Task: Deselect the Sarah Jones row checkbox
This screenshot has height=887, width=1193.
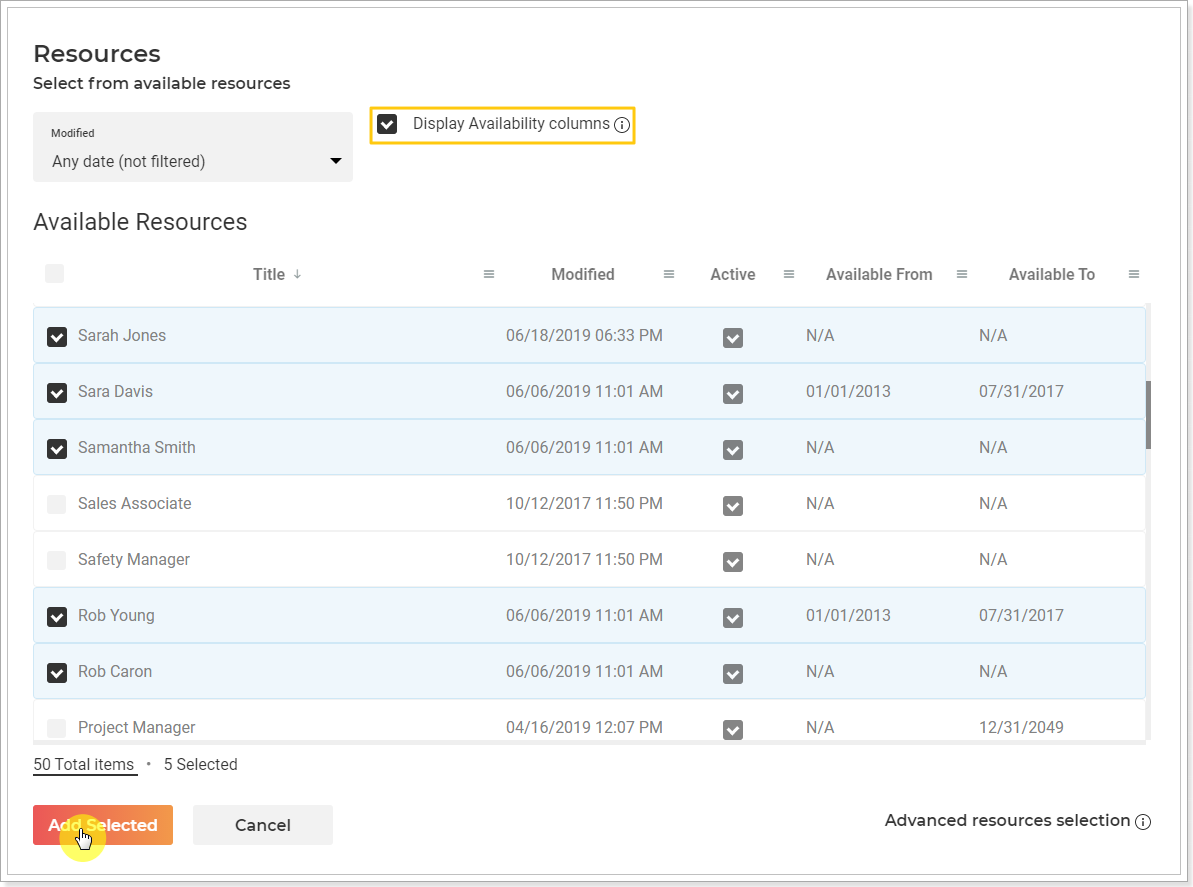Action: tap(57, 336)
